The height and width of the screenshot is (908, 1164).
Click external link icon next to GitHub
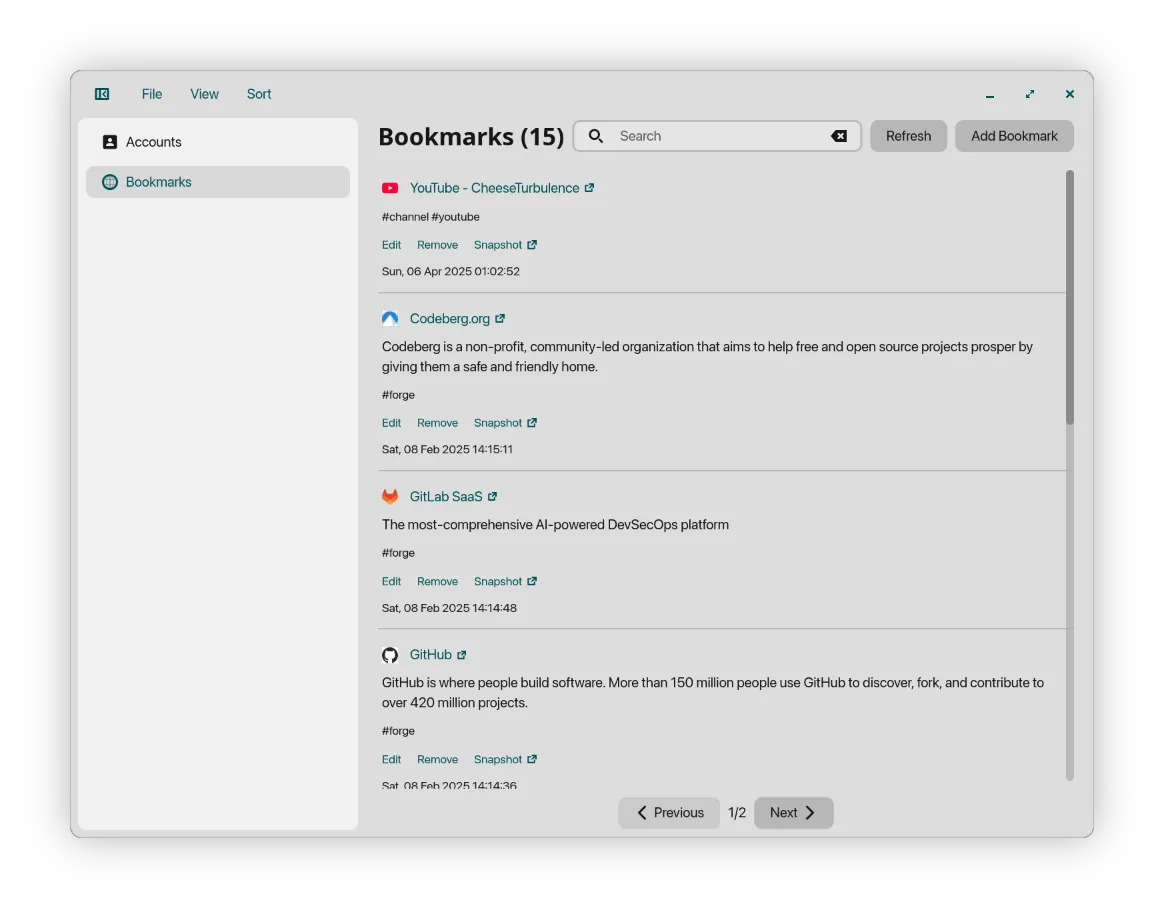pos(462,655)
